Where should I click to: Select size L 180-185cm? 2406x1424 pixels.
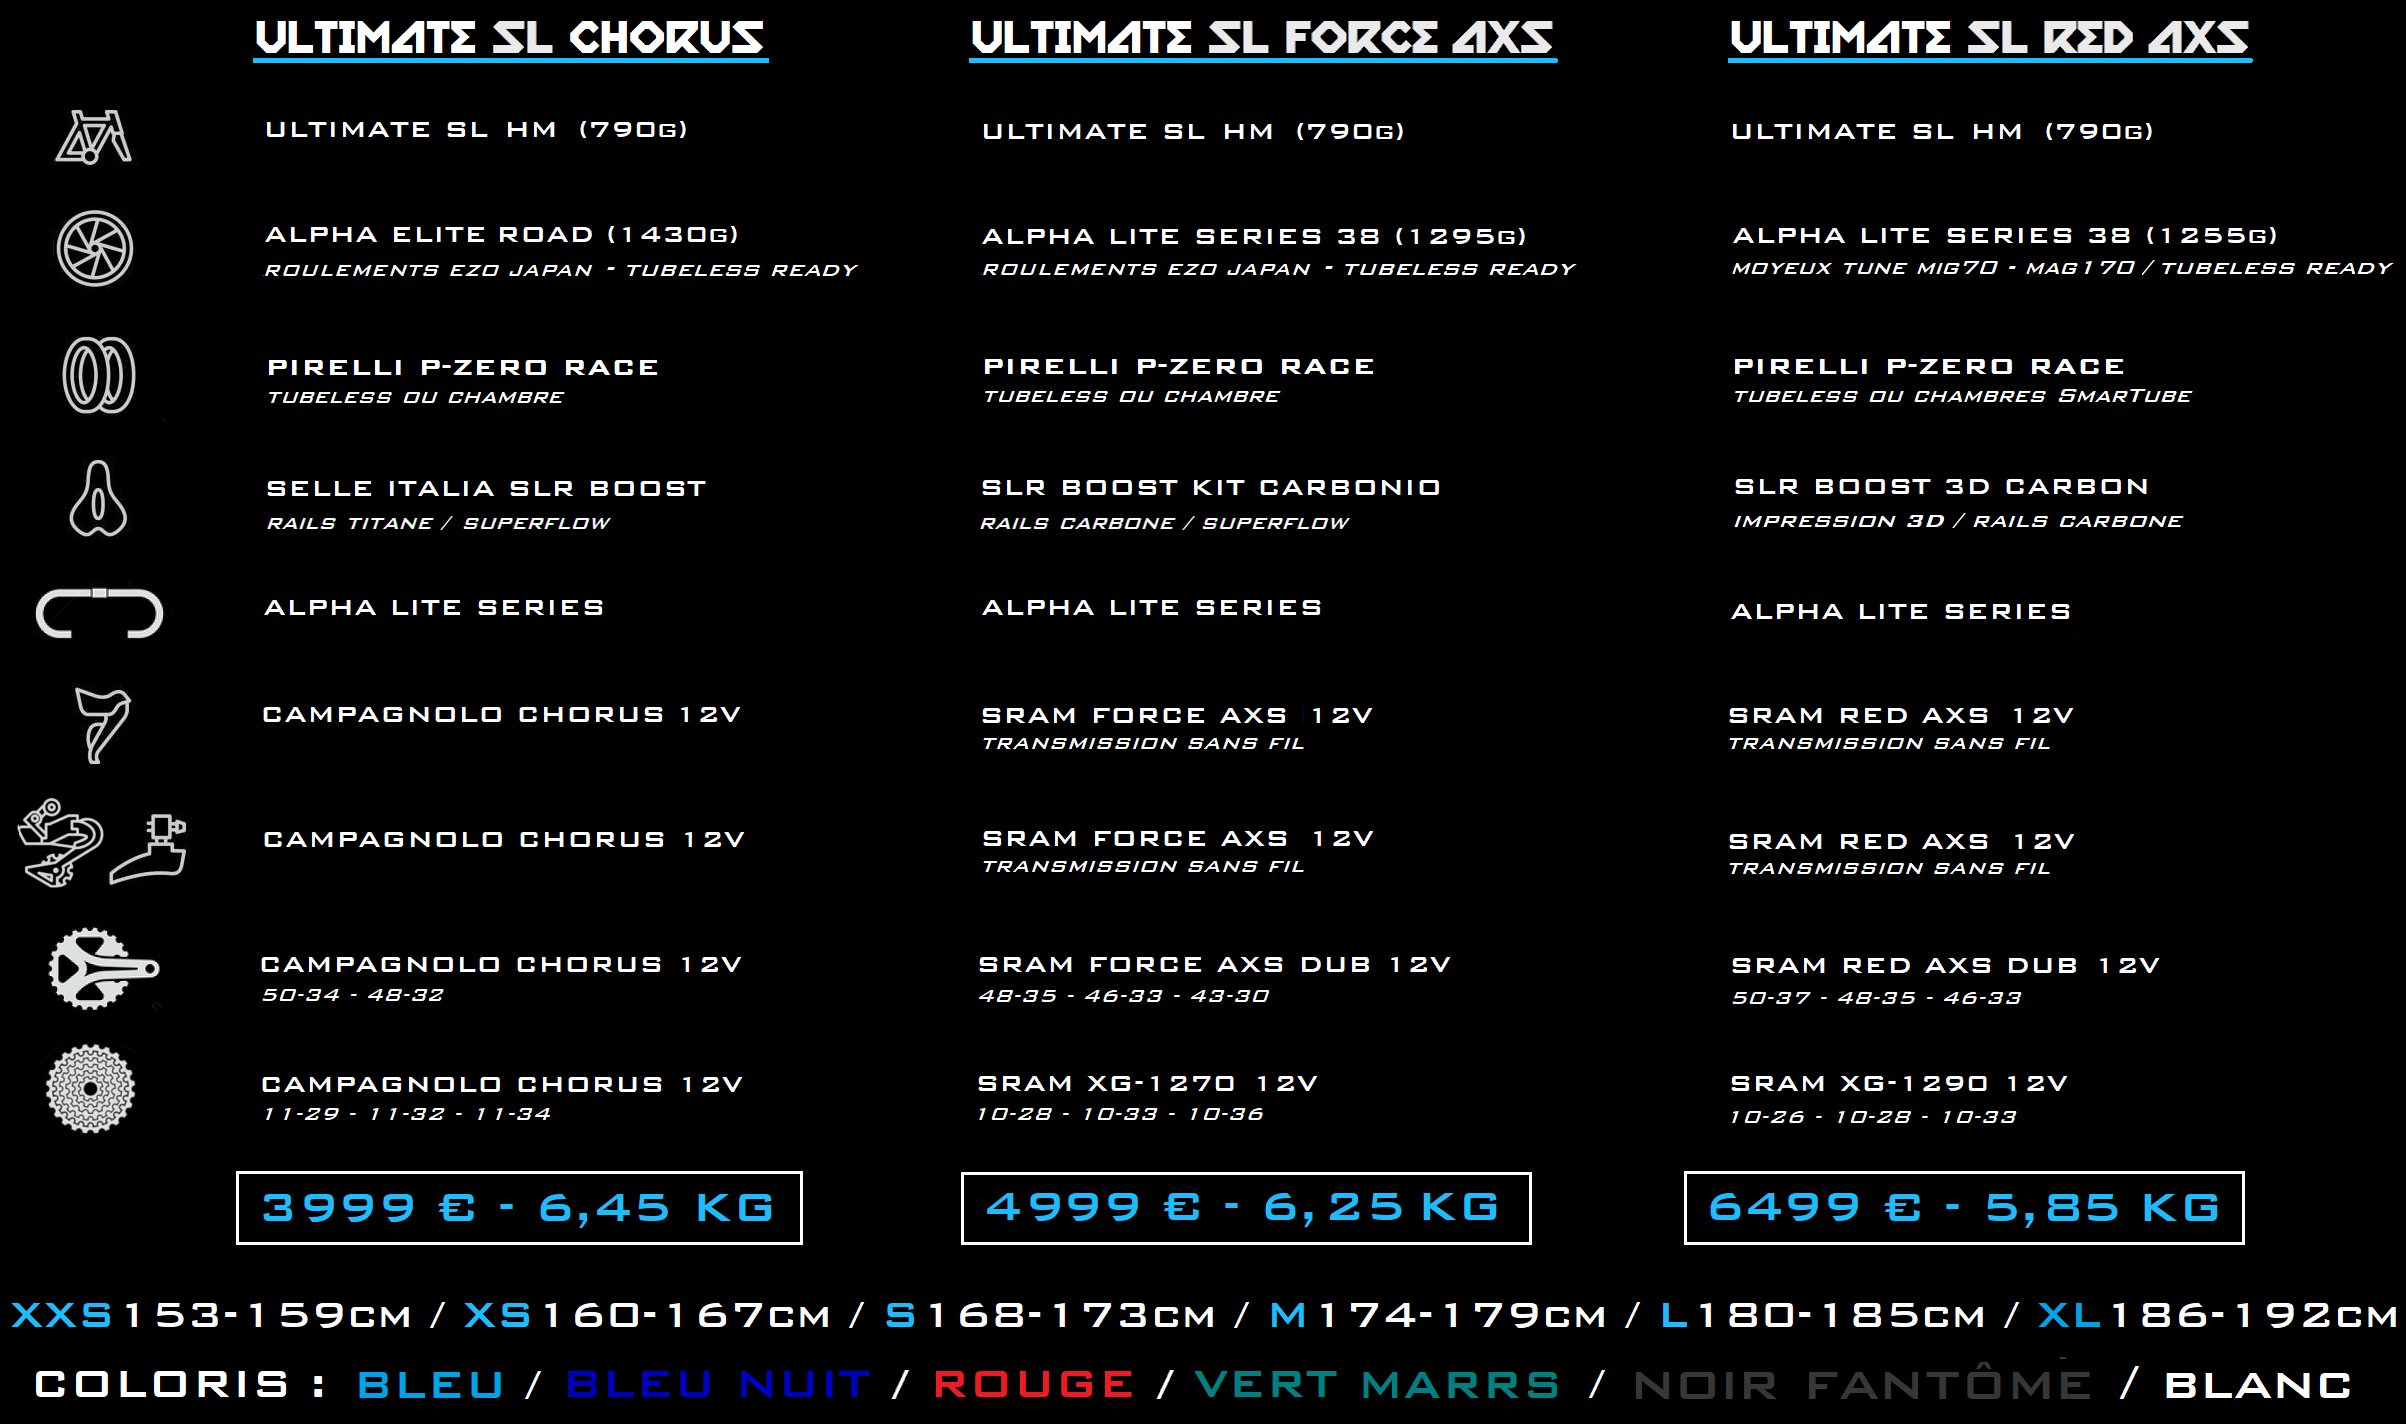point(1823,1315)
